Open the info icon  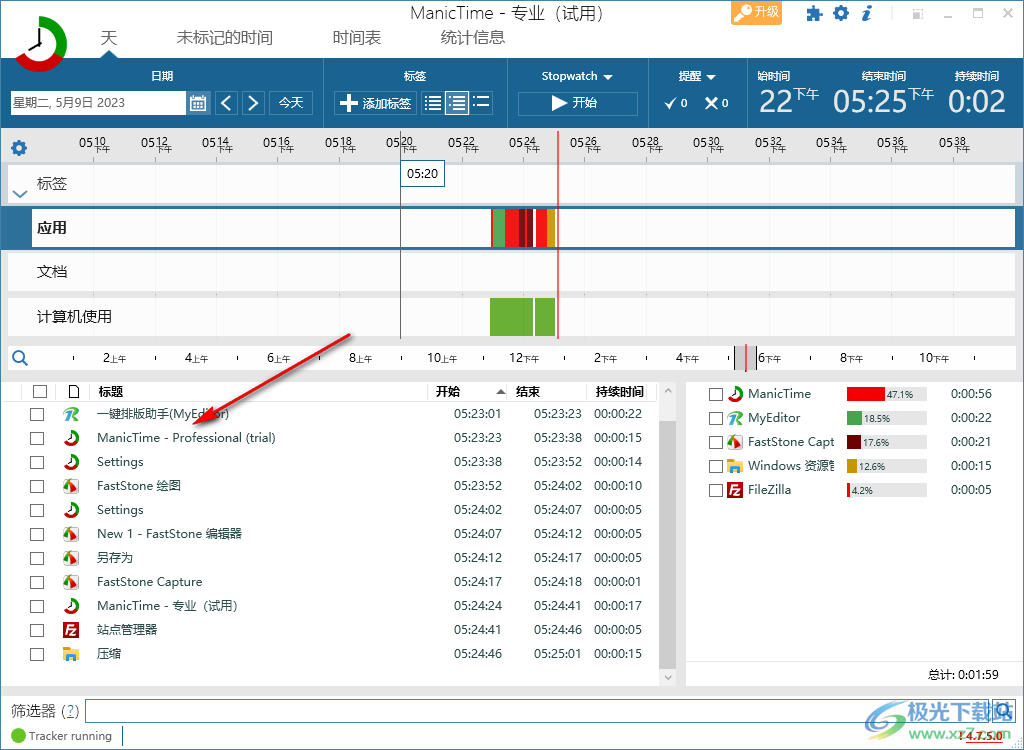pyautogui.click(x=867, y=13)
